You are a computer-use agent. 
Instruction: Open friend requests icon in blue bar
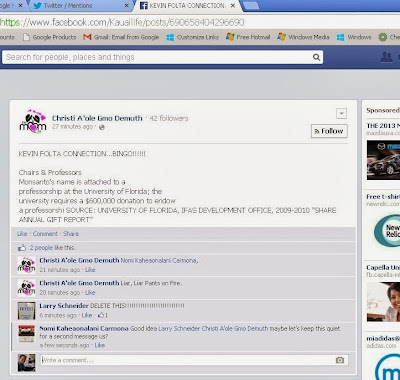click(386, 57)
